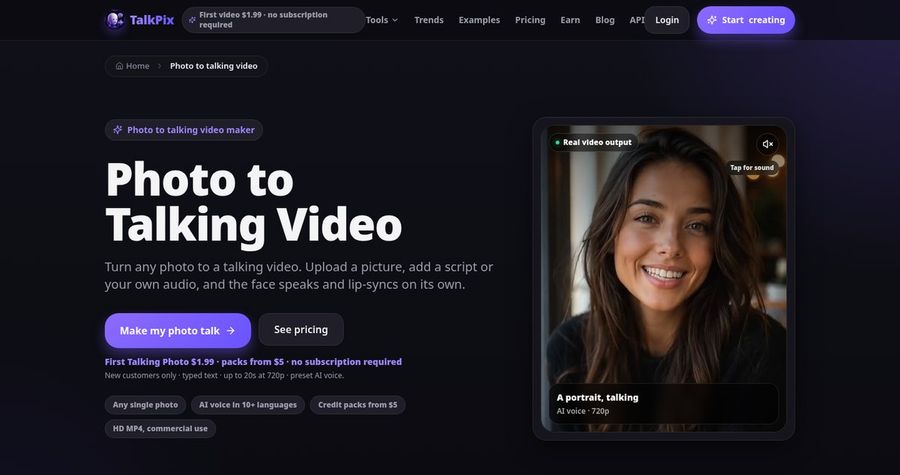This screenshot has height=475, width=900.
Task: Click sparkle icon in Start creating button
Action: (712, 20)
